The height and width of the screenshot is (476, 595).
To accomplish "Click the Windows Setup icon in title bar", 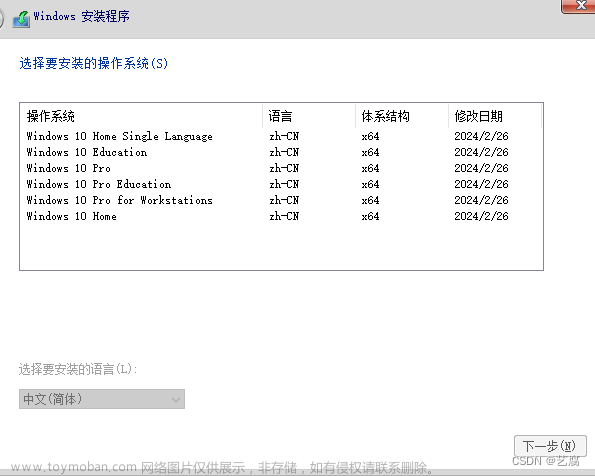I will pyautogui.click(x=21, y=18).
